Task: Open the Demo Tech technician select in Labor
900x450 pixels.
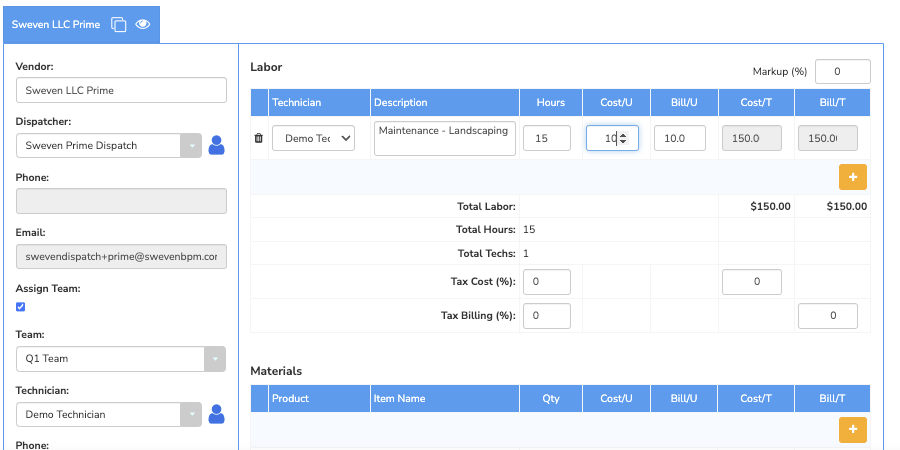Action: click(x=313, y=138)
